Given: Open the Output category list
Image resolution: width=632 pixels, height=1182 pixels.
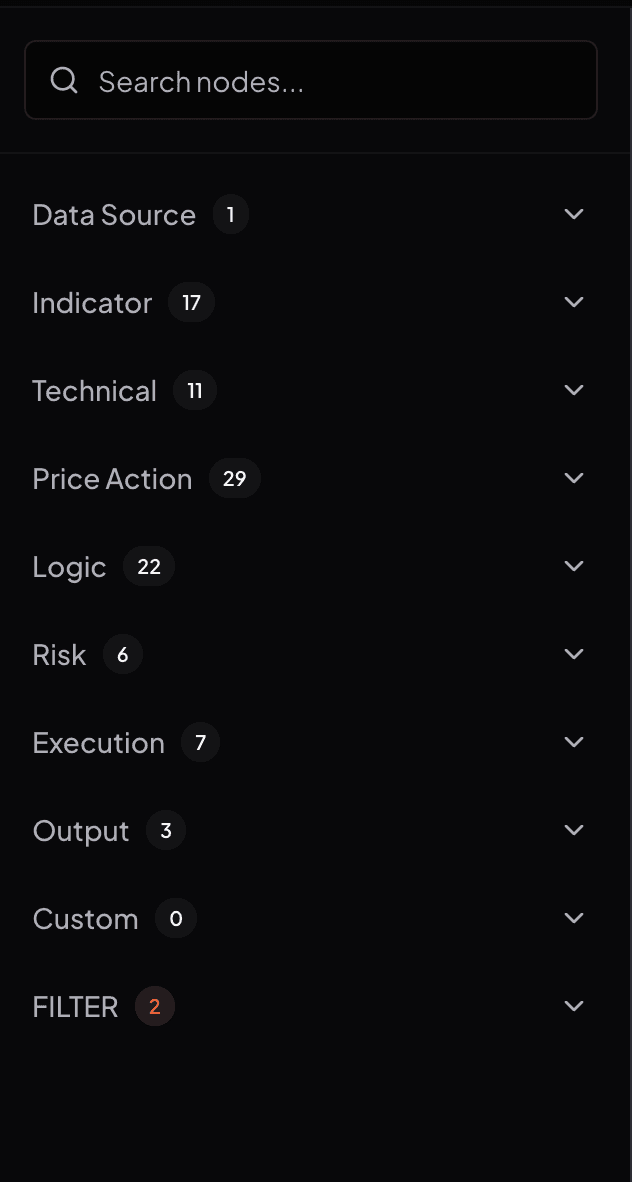Looking at the screenshot, I should point(574,830).
